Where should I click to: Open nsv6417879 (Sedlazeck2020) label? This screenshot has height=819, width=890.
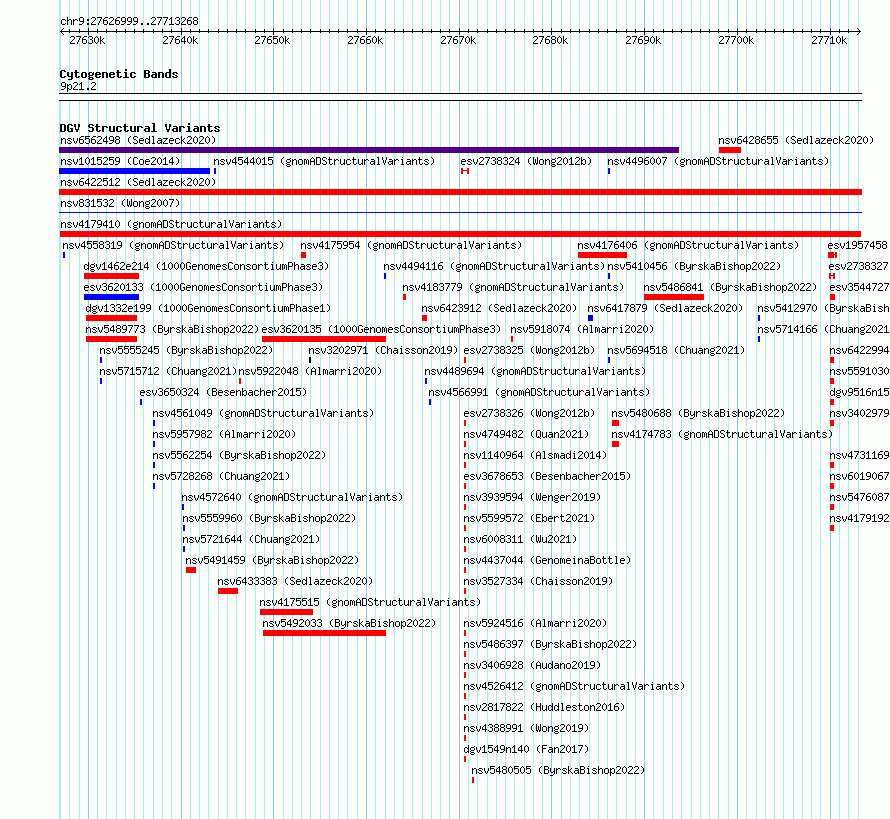[x=665, y=308]
